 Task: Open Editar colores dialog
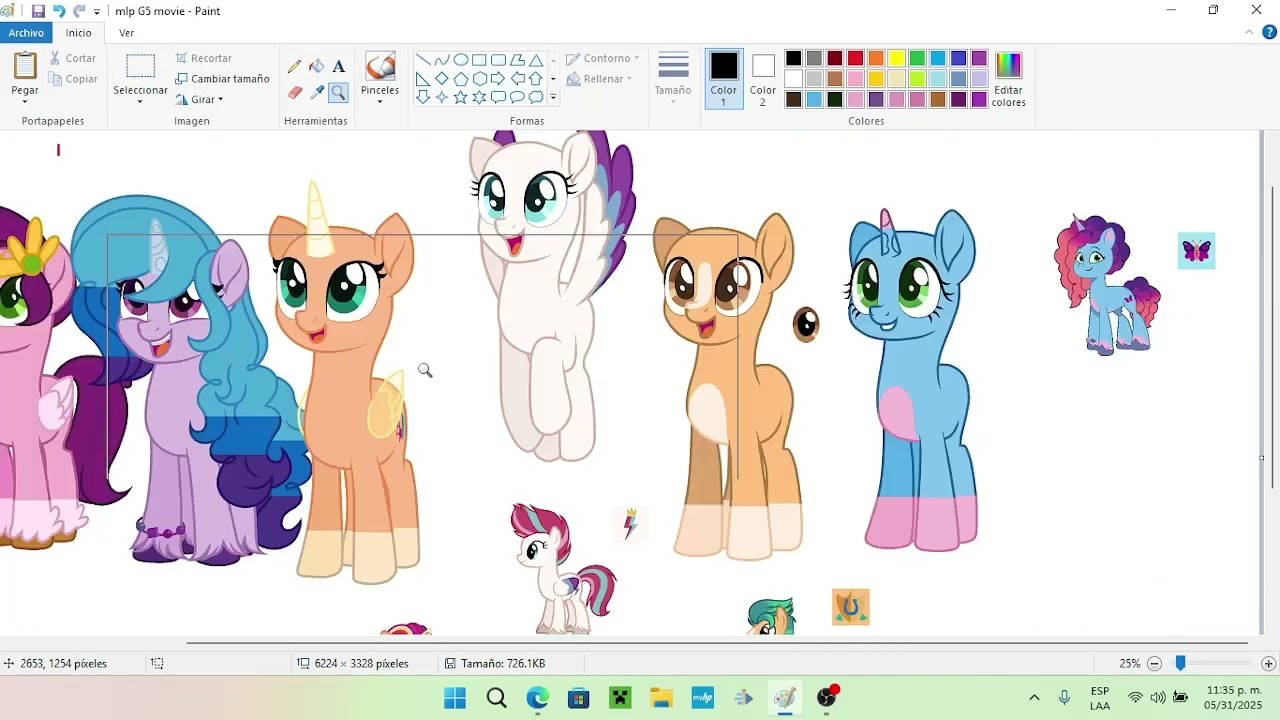[x=1008, y=79]
